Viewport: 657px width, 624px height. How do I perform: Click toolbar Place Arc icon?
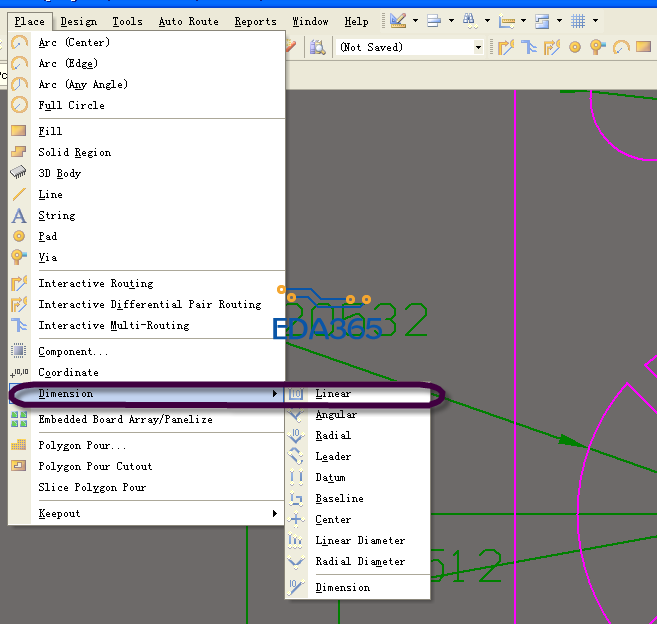621,47
